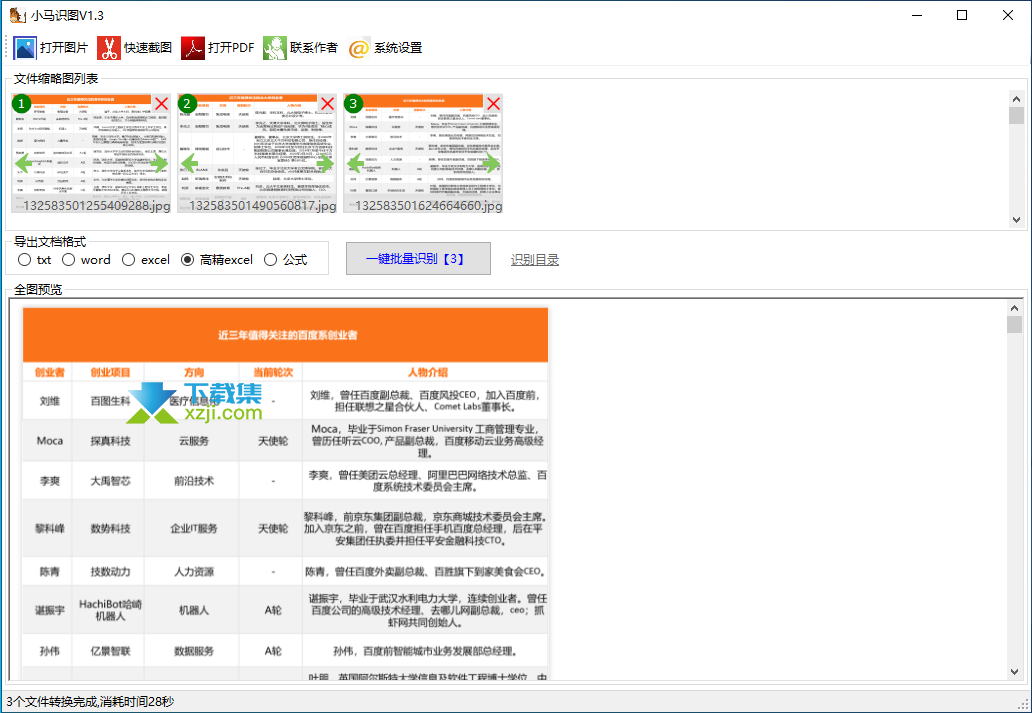
Task: Click the 企业IT服务 cell in preview
Action: tap(194, 528)
